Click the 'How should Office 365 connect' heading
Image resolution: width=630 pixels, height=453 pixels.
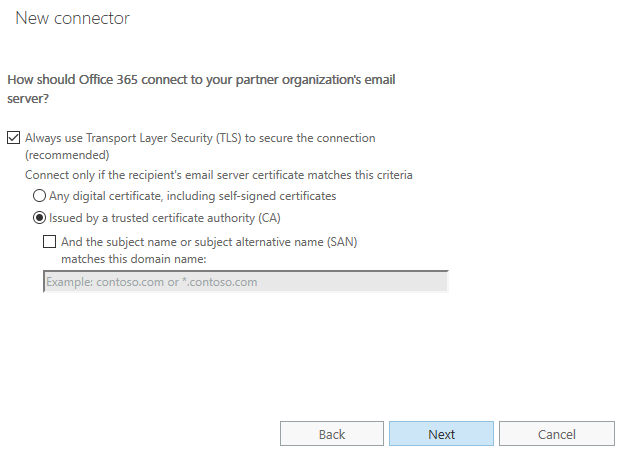tap(210, 77)
